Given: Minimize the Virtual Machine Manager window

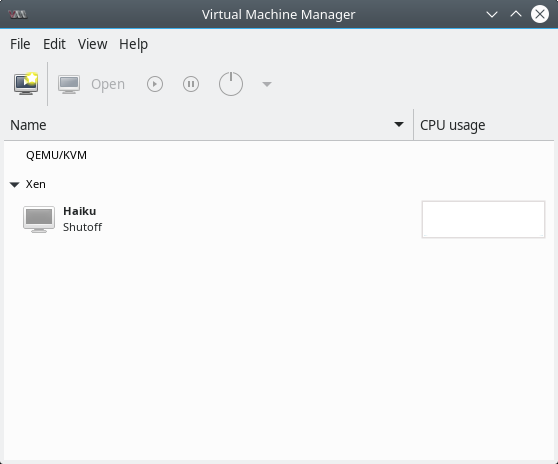Looking at the screenshot, I should point(492,15).
